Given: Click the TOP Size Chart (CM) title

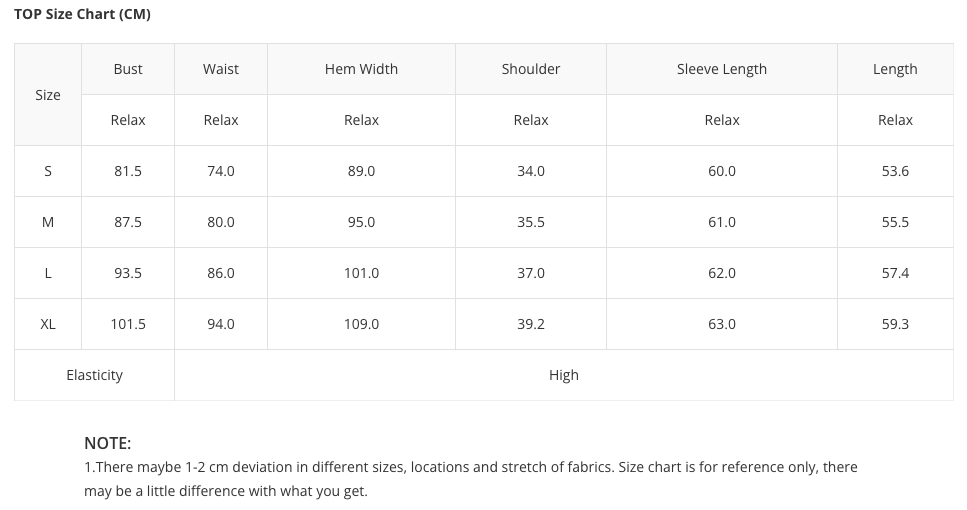Looking at the screenshot, I should pyautogui.click(x=82, y=14).
